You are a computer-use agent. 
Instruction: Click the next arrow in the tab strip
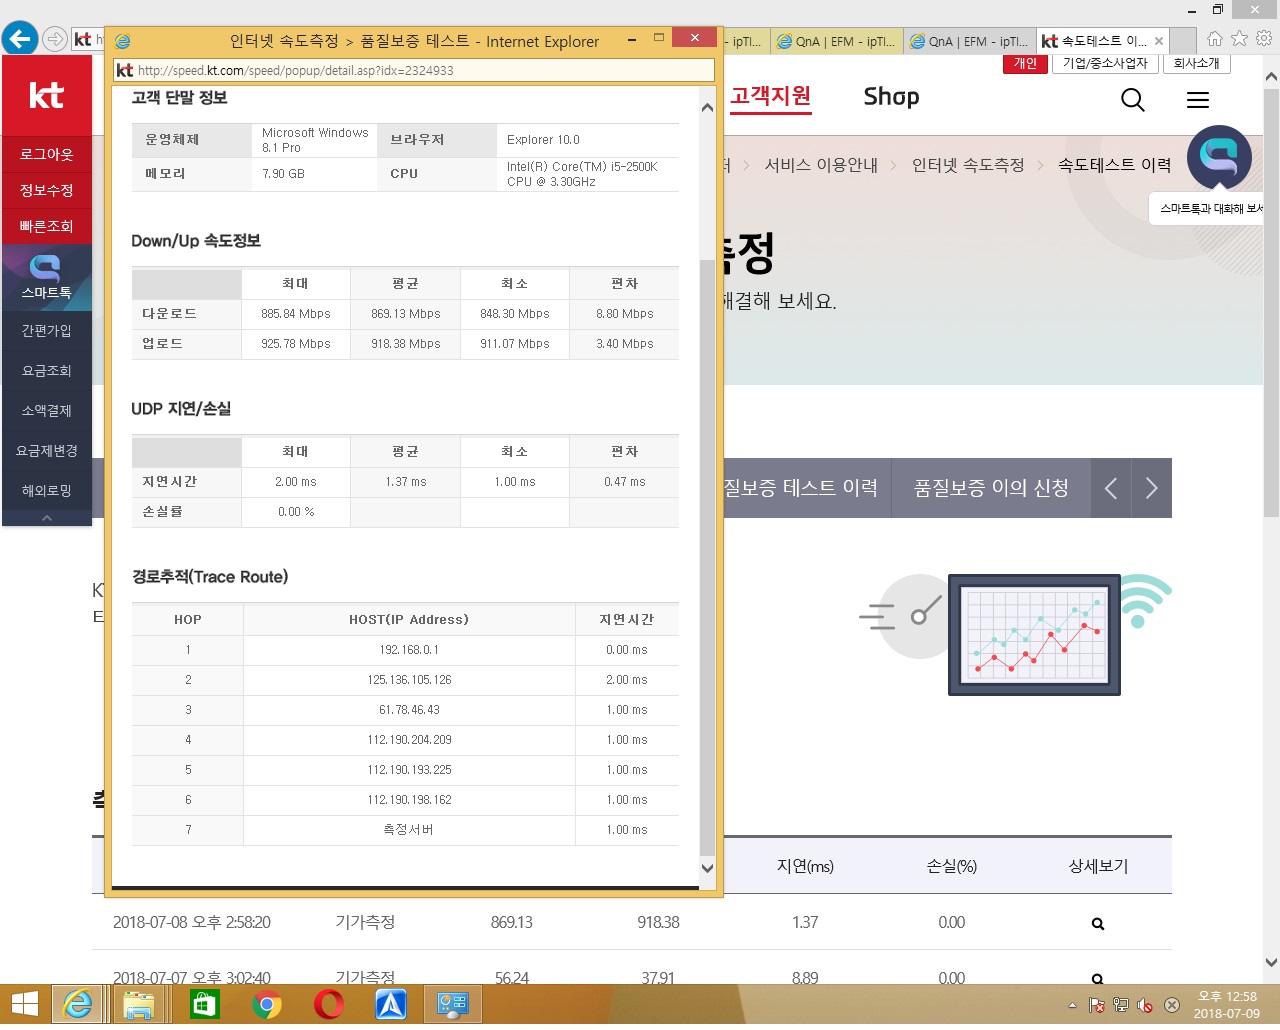[1152, 488]
